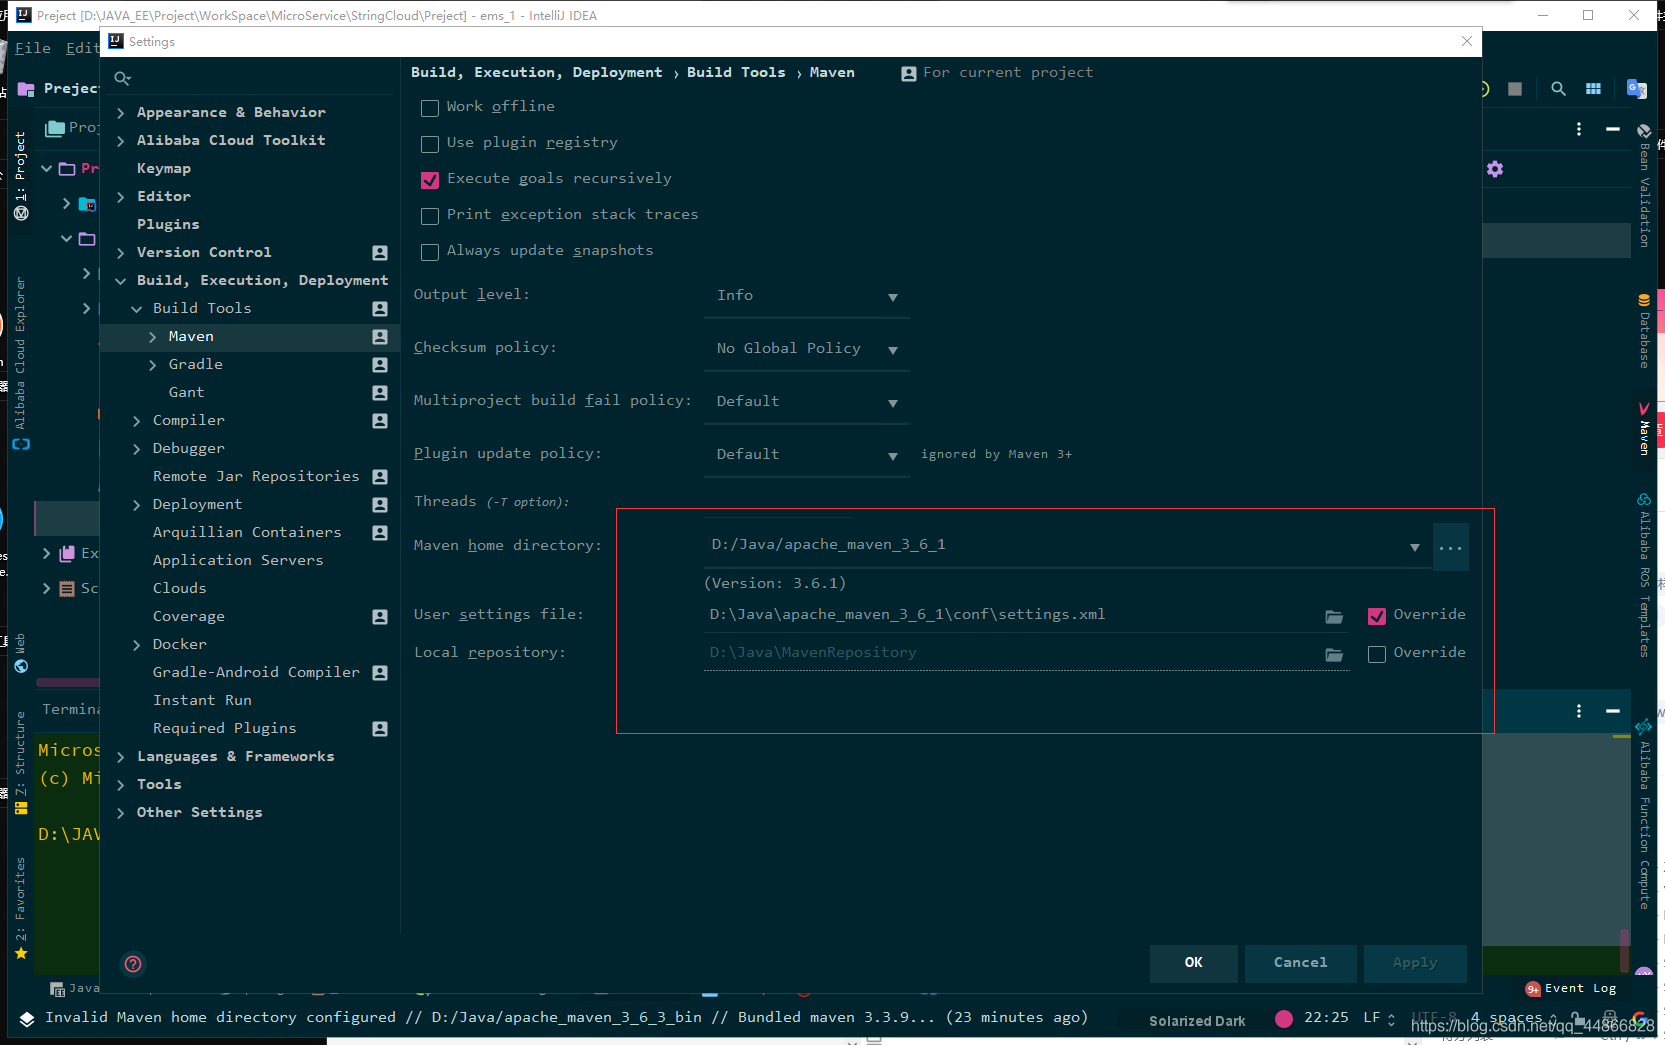Click project-level icon beside Compiler row
The height and width of the screenshot is (1045, 1665).
(x=380, y=421)
